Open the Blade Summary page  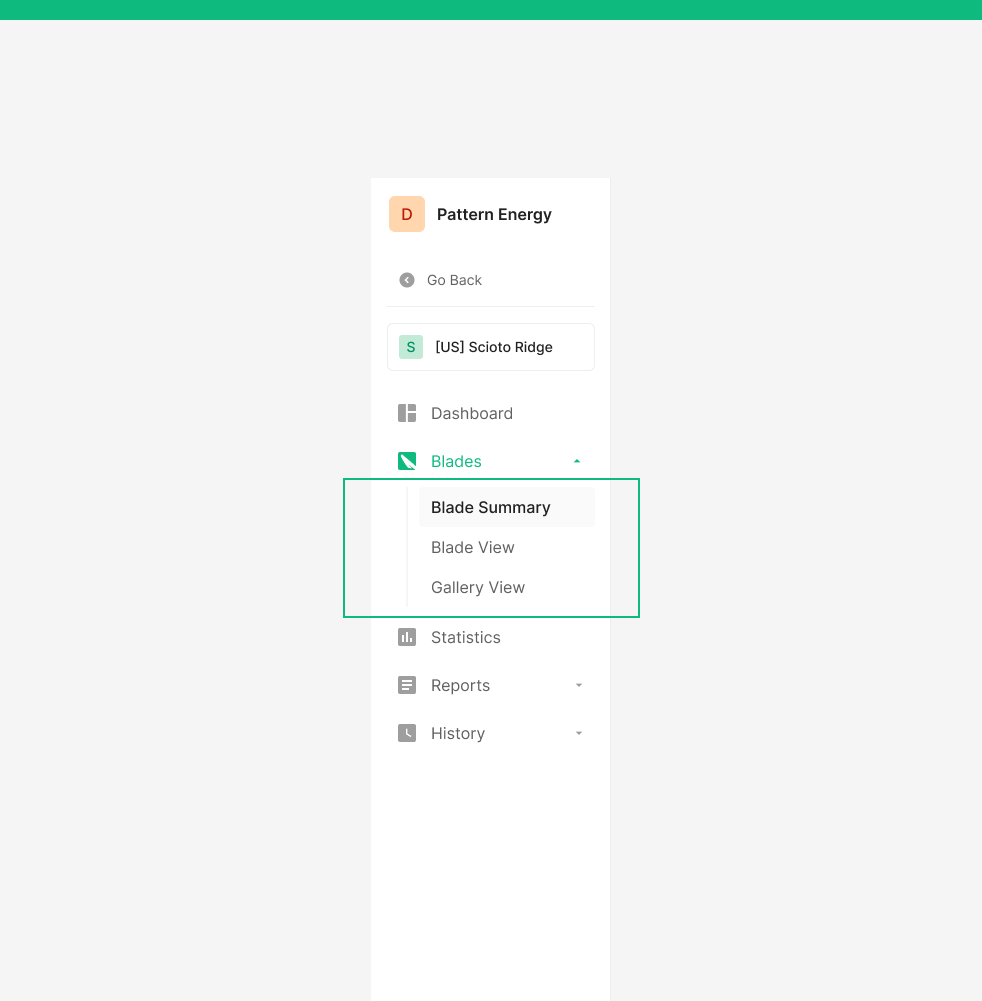(491, 507)
